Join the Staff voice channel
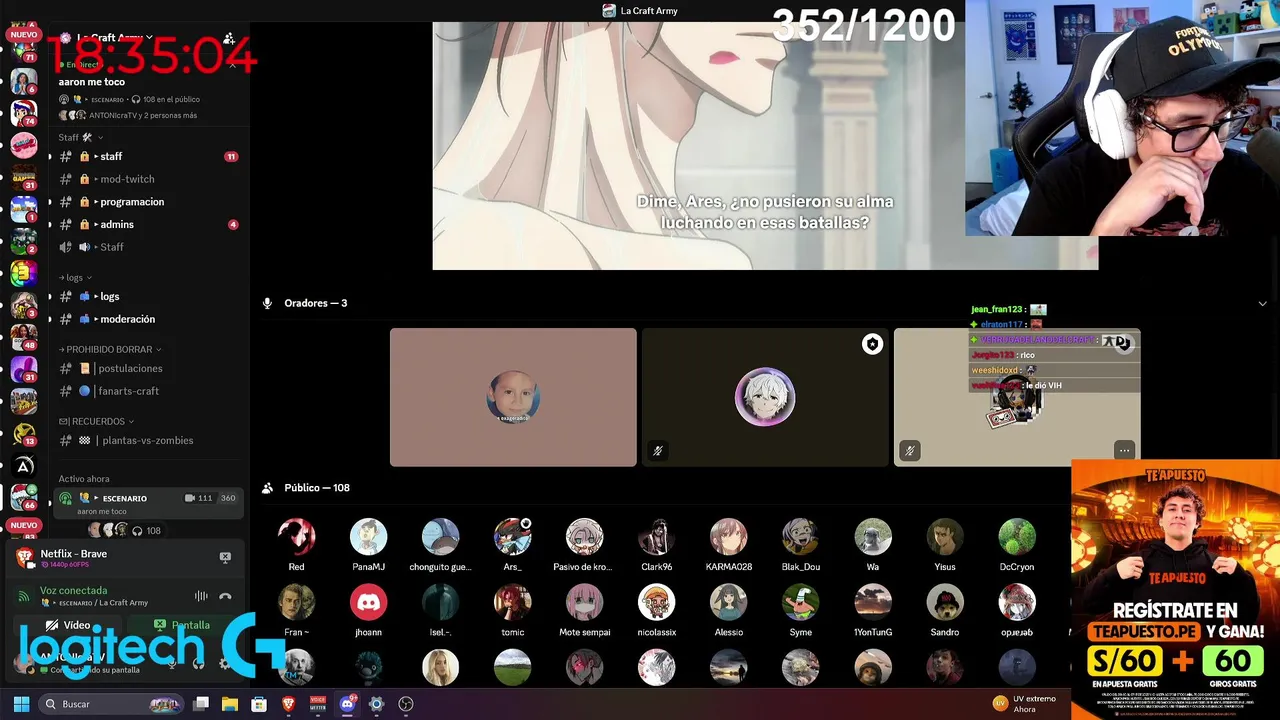This screenshot has height=720, width=1280. coord(148,247)
